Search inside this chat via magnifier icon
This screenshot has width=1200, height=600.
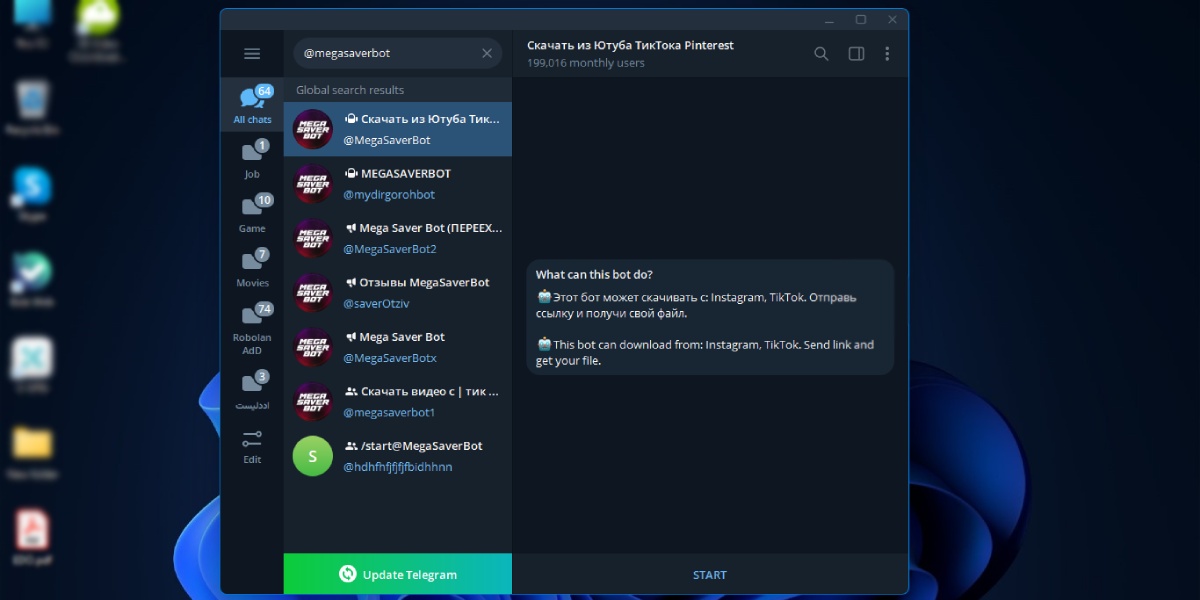tap(821, 54)
